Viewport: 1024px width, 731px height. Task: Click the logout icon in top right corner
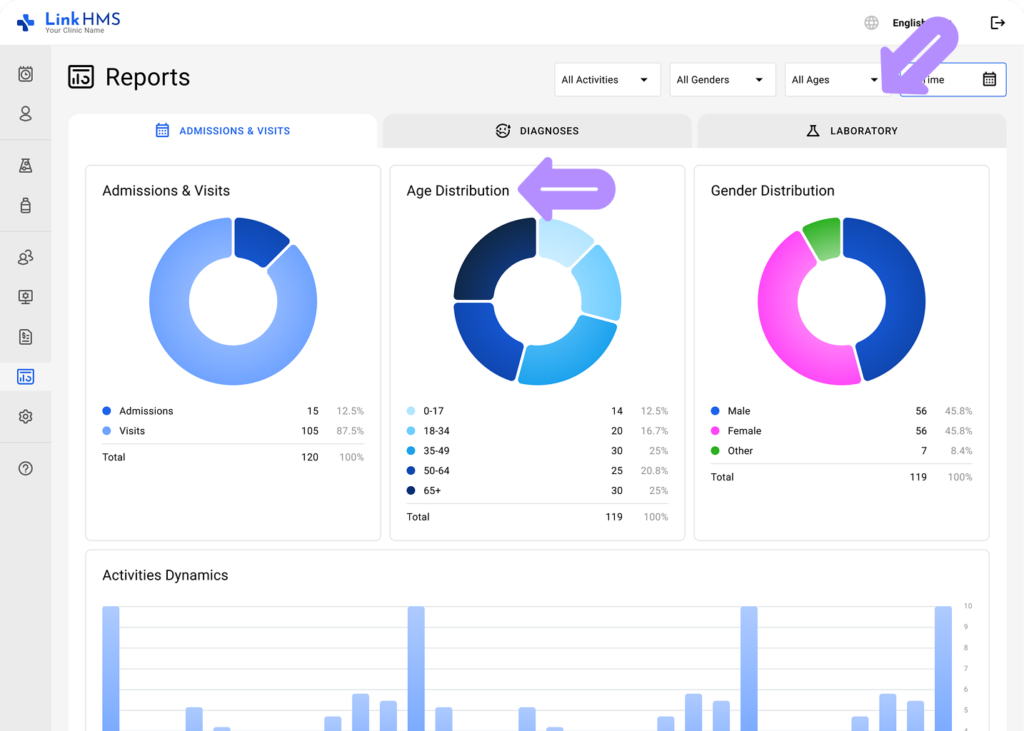(x=997, y=22)
